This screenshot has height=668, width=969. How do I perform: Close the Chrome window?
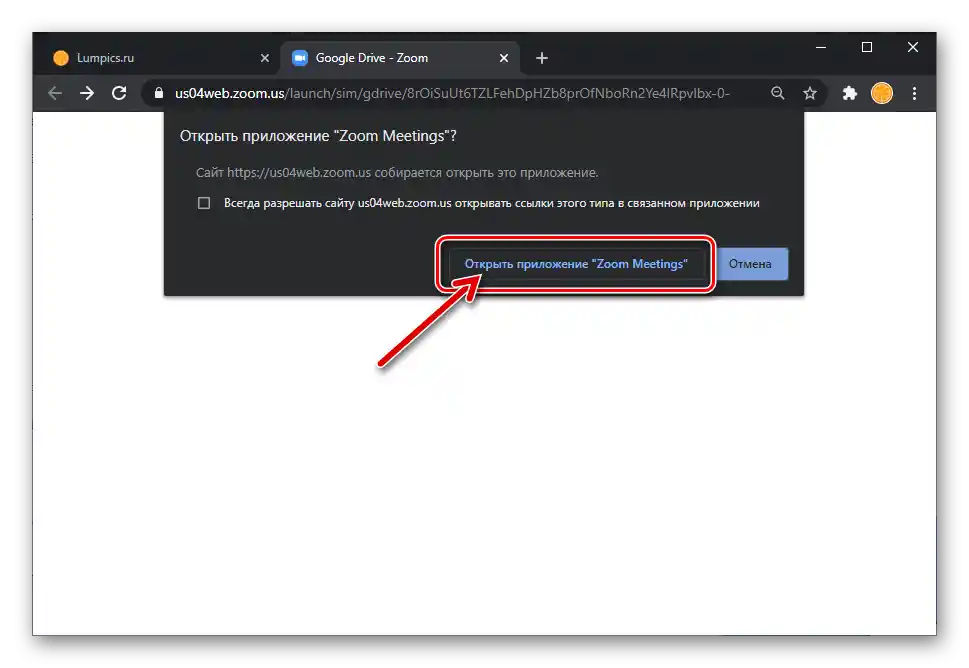tap(913, 47)
